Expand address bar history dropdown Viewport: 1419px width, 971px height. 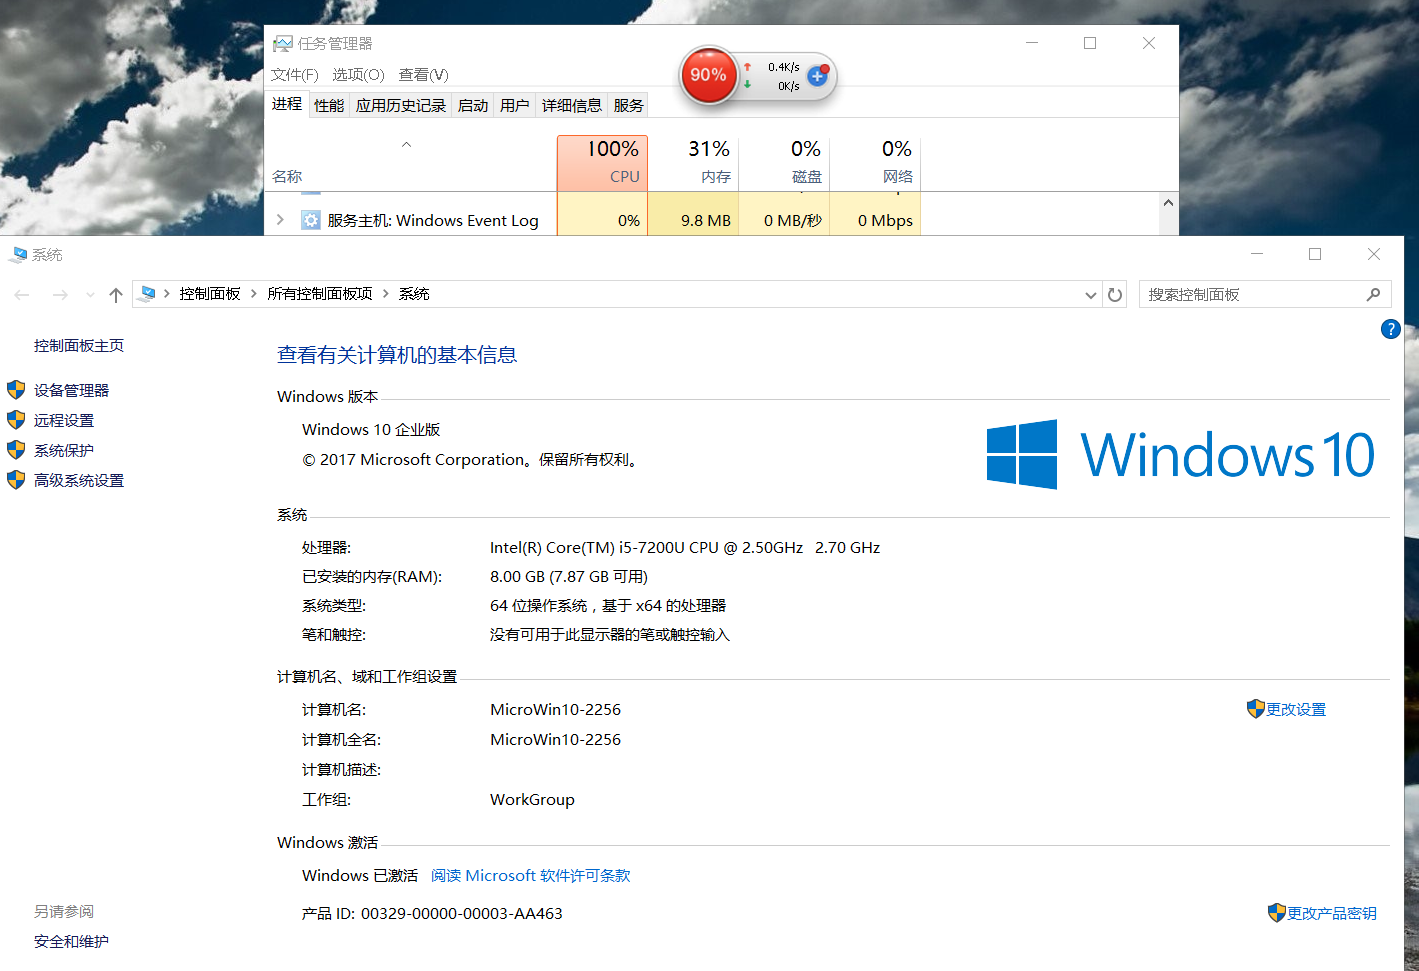tap(1091, 295)
